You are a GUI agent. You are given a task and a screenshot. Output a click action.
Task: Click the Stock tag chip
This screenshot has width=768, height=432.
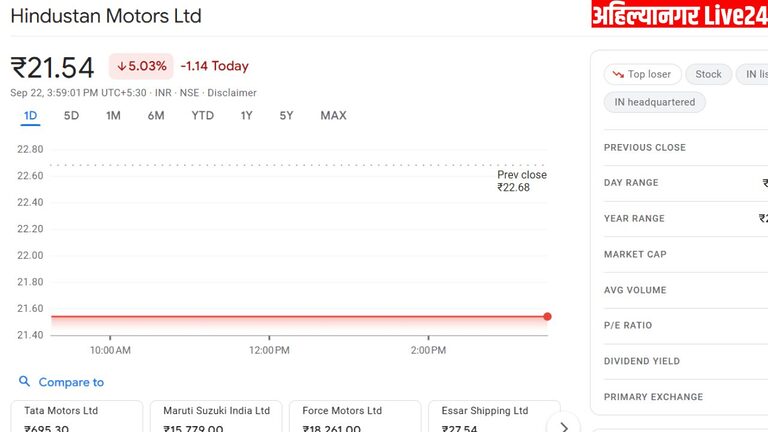click(708, 74)
